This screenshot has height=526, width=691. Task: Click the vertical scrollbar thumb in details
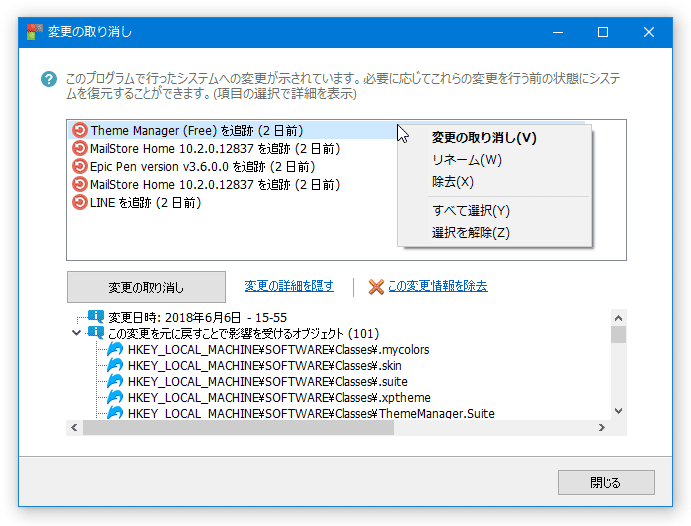pyautogui.click(x=618, y=334)
